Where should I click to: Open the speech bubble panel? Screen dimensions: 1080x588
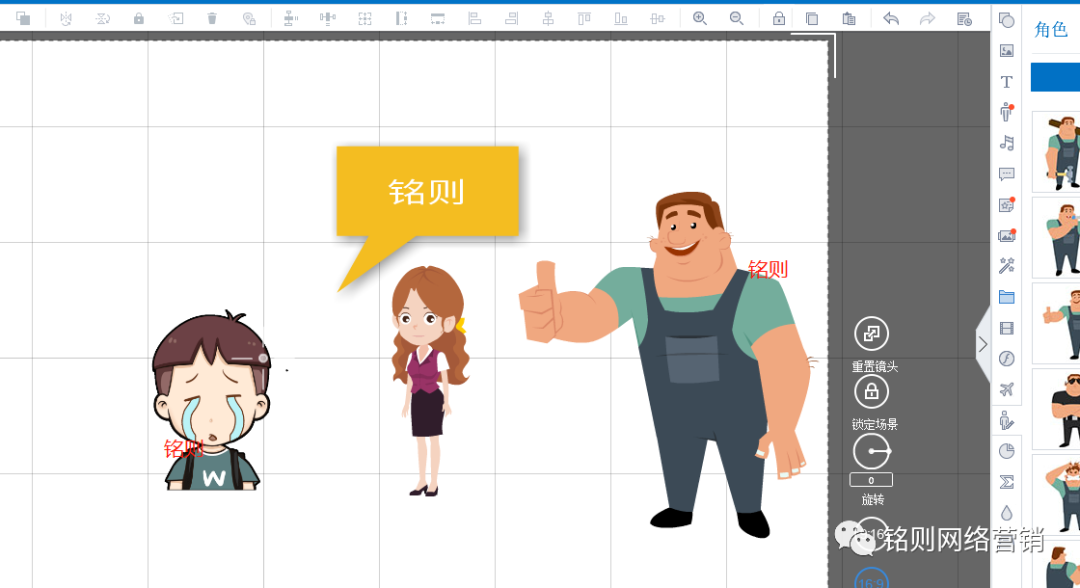coord(1007,174)
